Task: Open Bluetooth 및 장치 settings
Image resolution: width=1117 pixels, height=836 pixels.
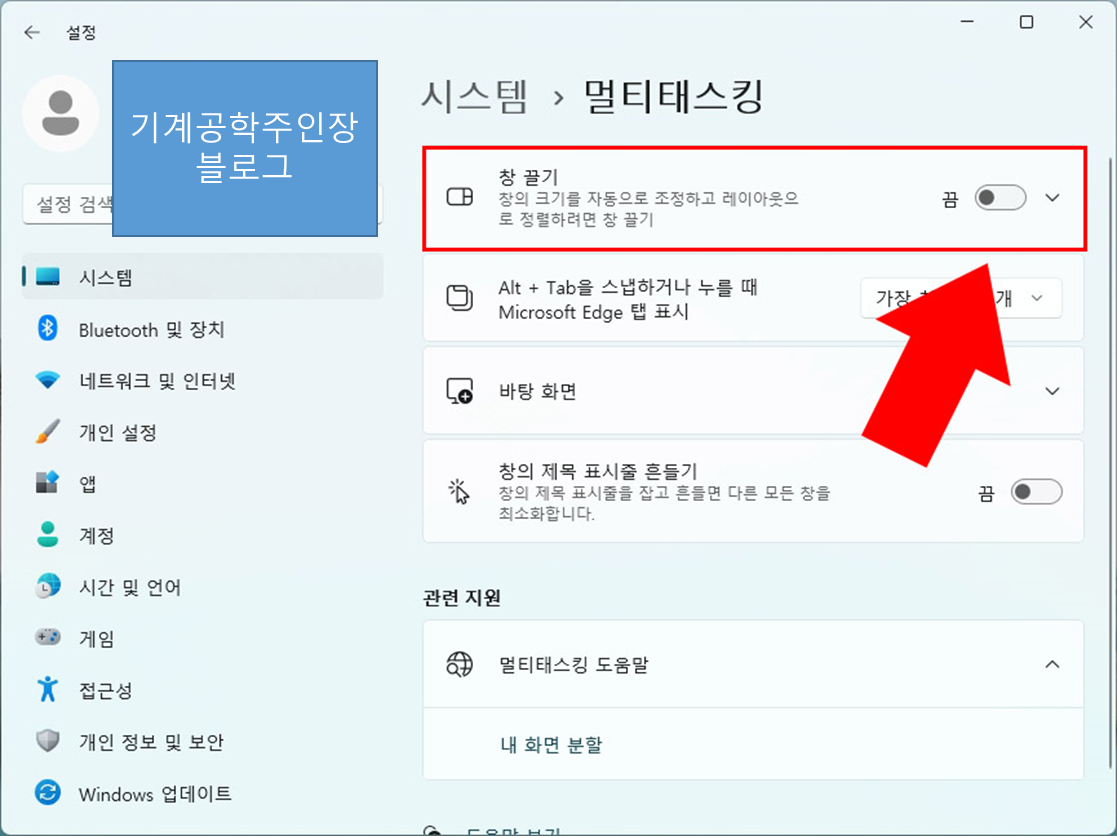Action: point(203,328)
